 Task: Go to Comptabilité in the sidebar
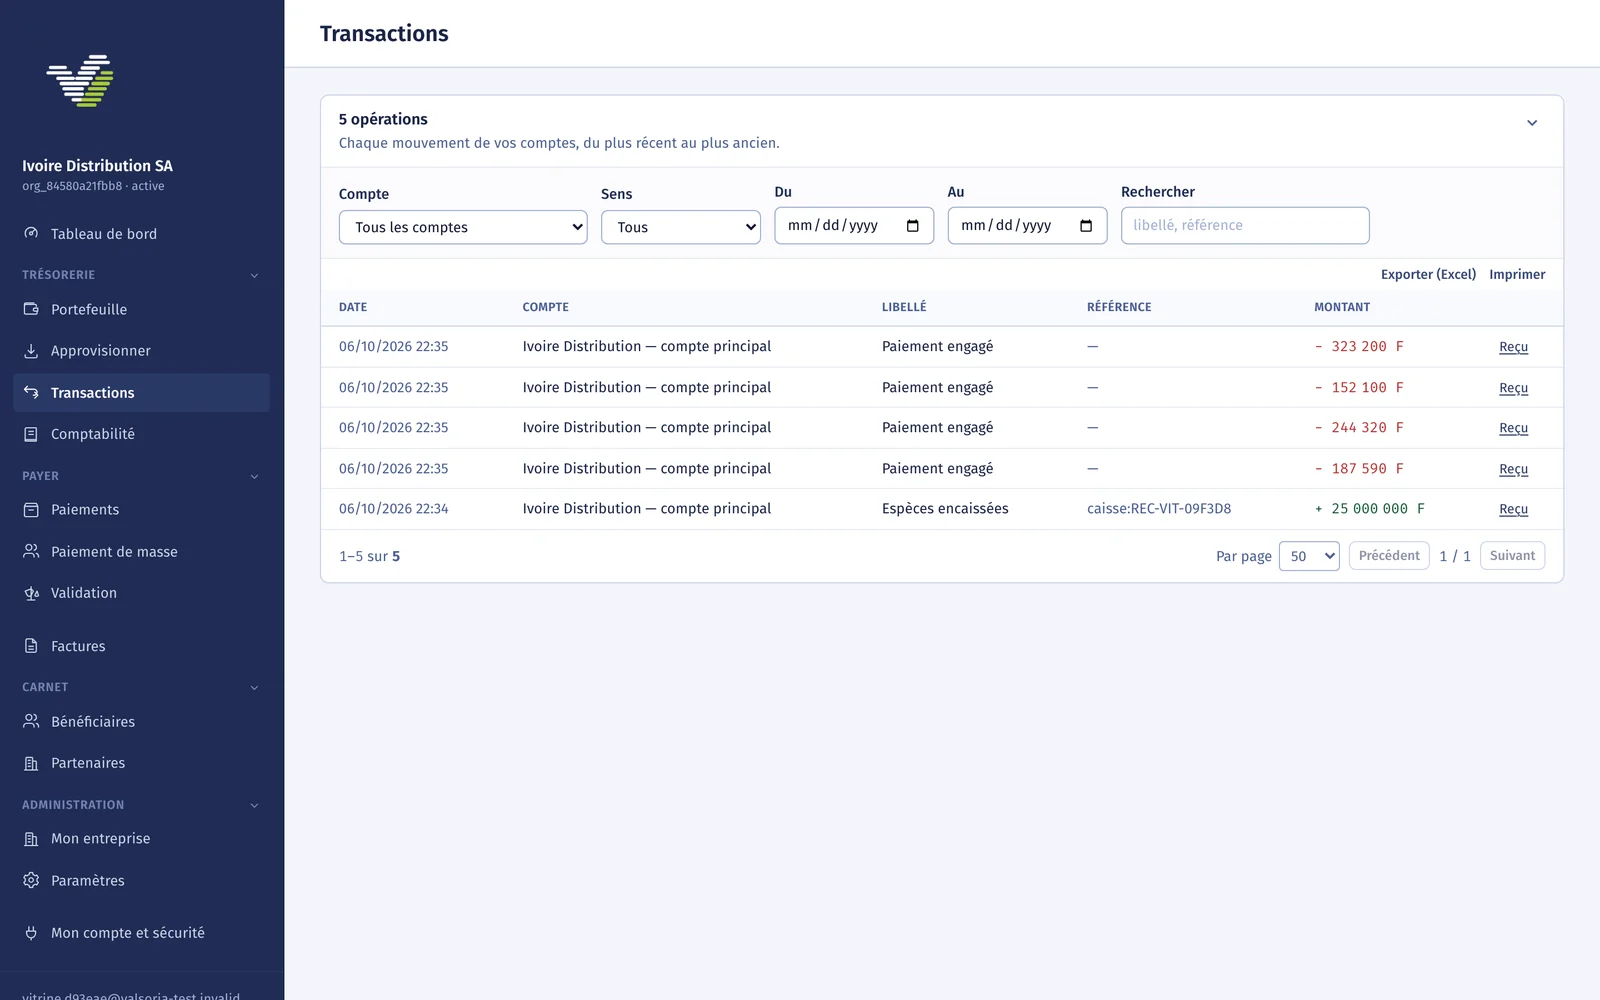[142, 434]
